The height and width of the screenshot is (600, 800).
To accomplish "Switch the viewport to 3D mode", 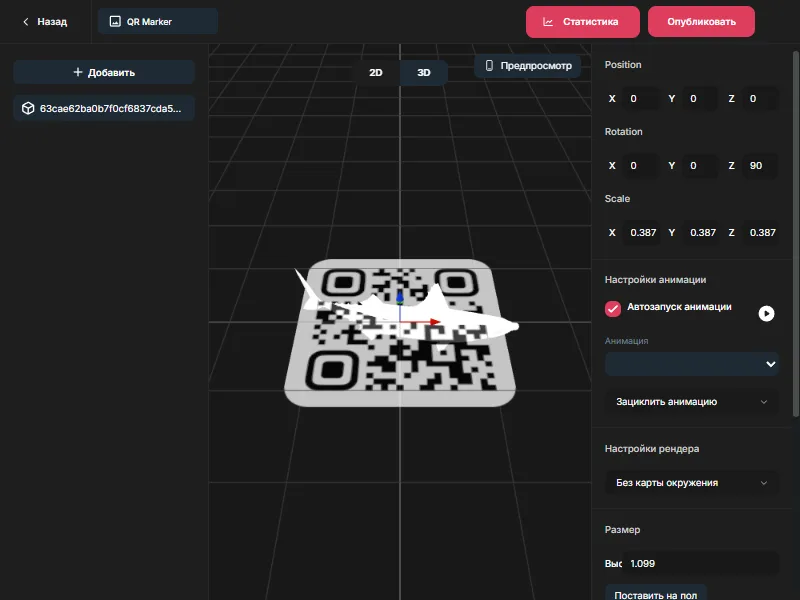I will [x=424, y=72].
